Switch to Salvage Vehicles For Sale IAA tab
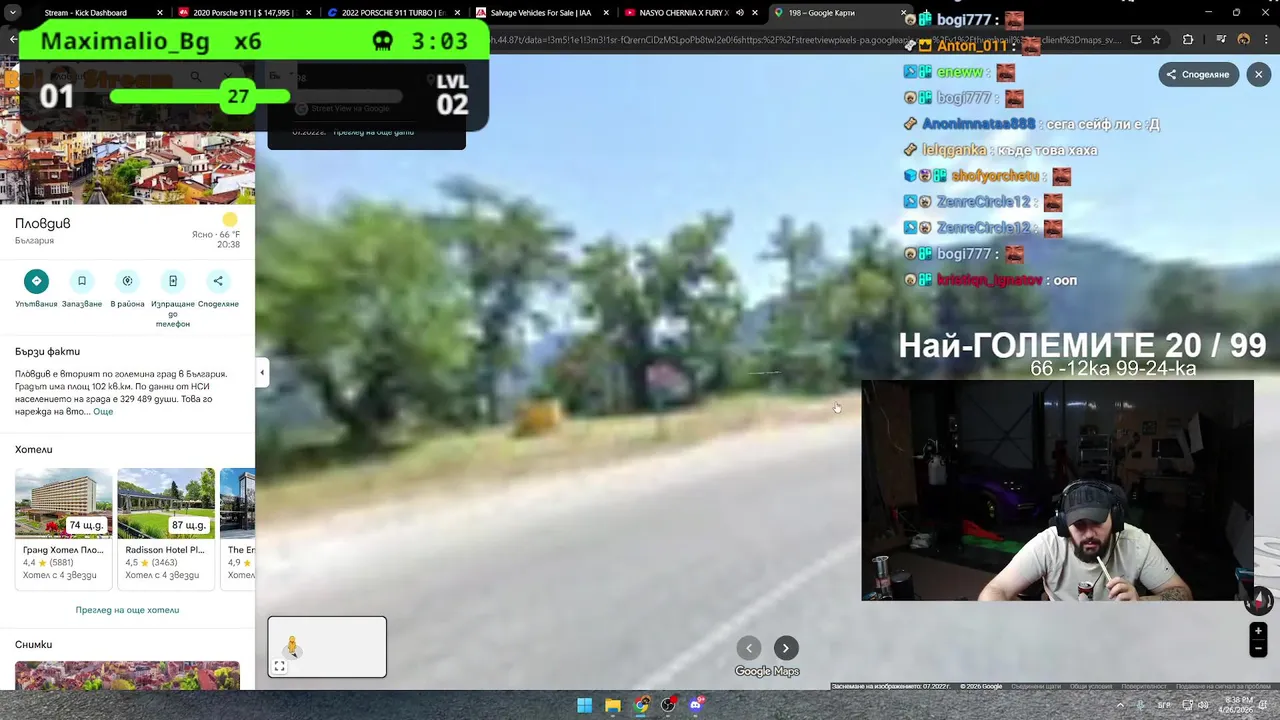The height and width of the screenshot is (720, 1280). click(541, 13)
